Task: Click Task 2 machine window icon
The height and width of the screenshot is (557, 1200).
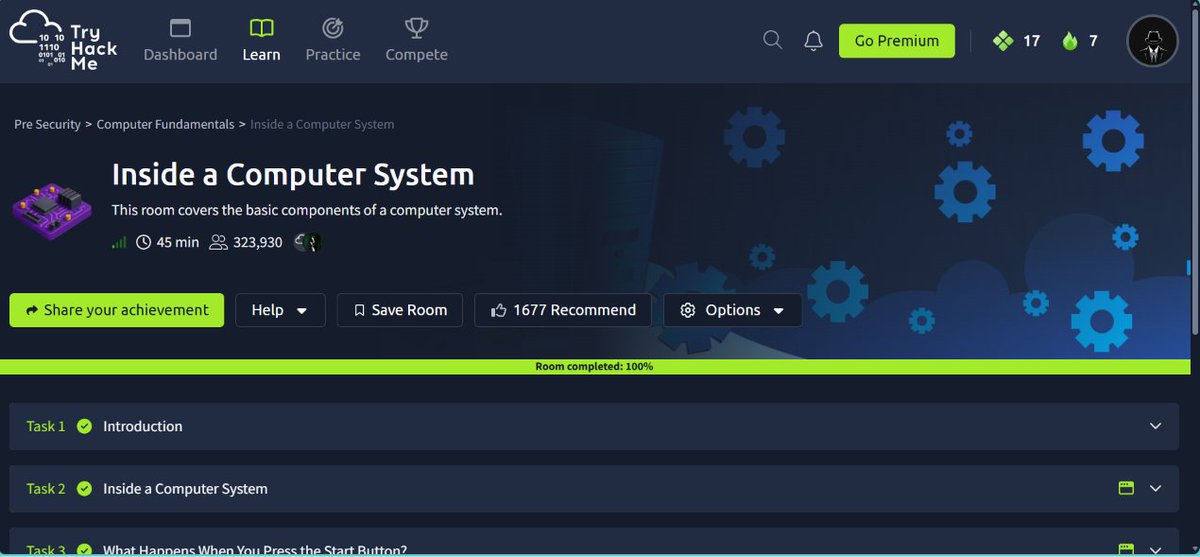Action: coord(1126,489)
